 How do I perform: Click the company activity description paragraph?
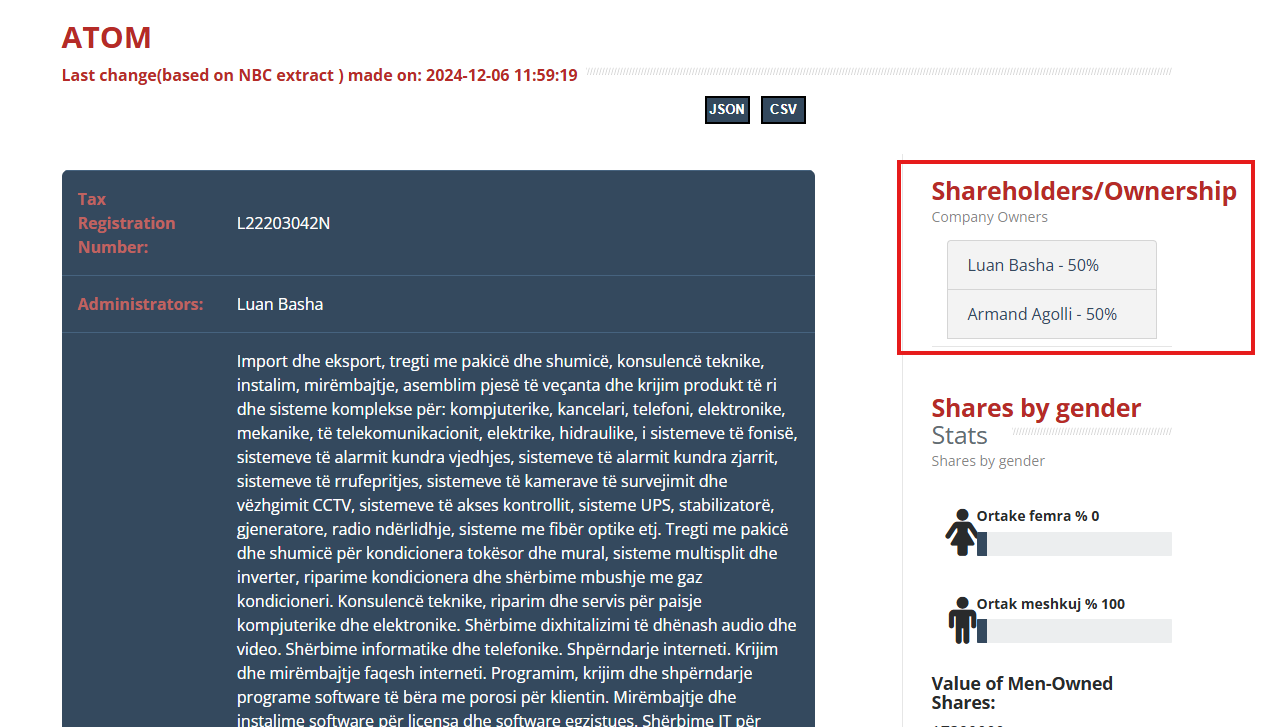click(x=516, y=530)
